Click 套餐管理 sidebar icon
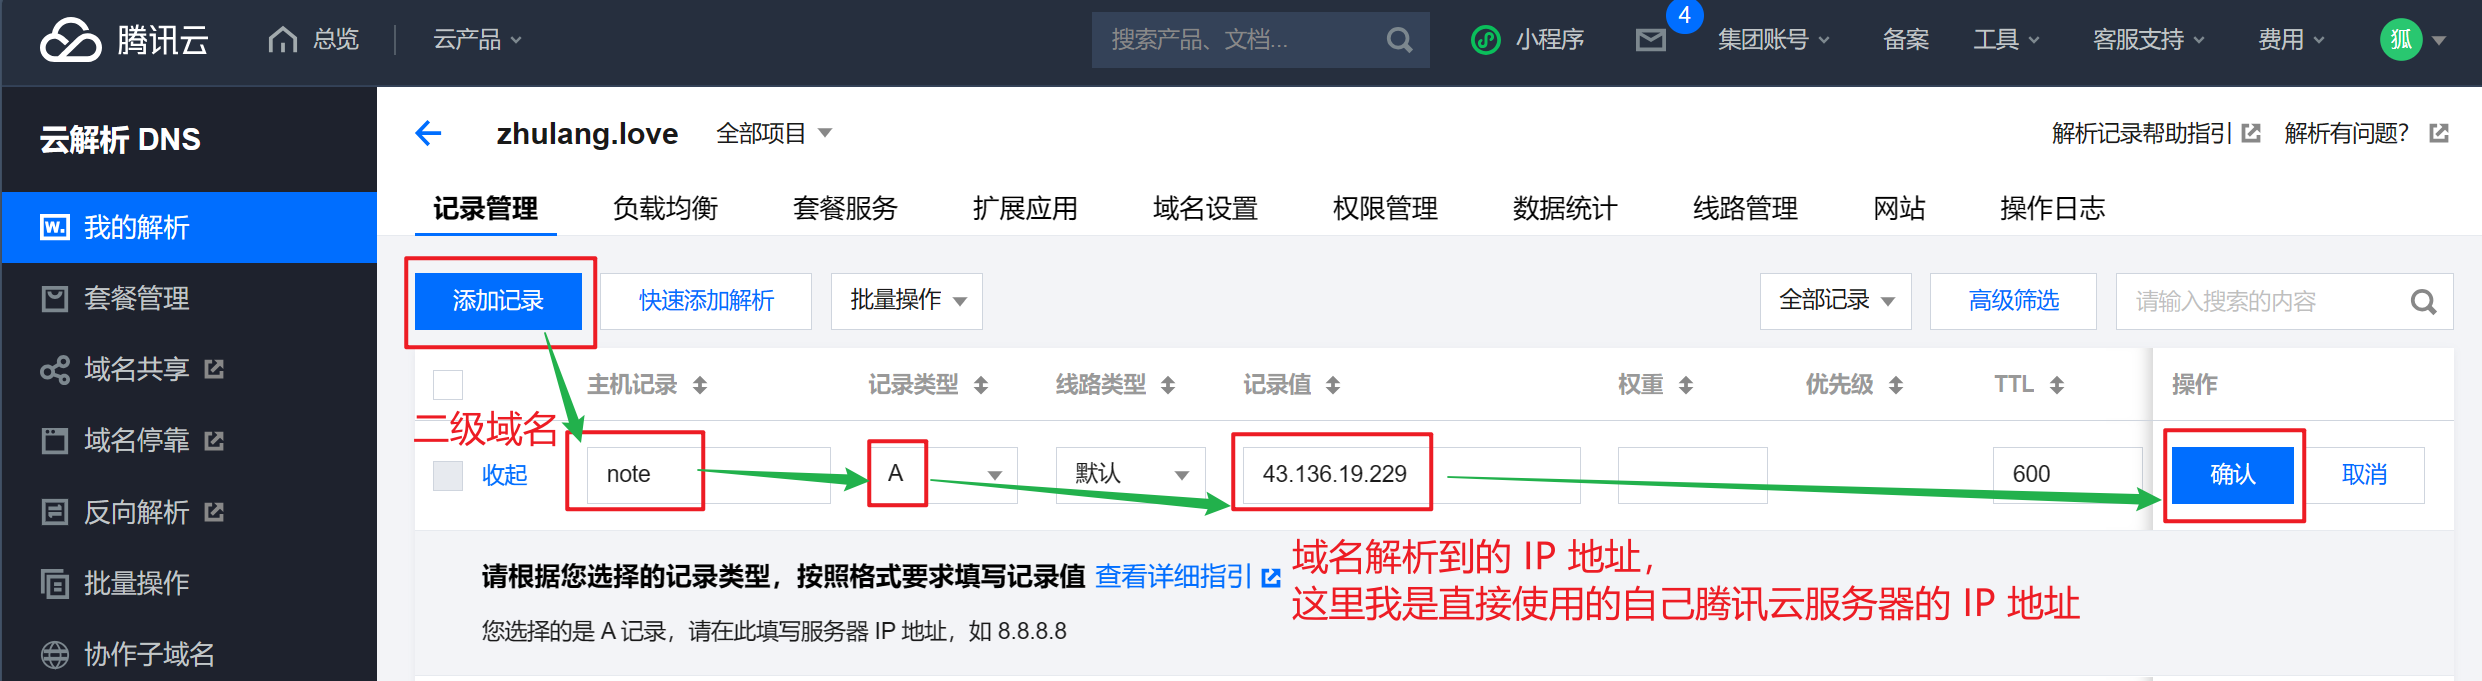The width and height of the screenshot is (2482, 681). coord(54,298)
